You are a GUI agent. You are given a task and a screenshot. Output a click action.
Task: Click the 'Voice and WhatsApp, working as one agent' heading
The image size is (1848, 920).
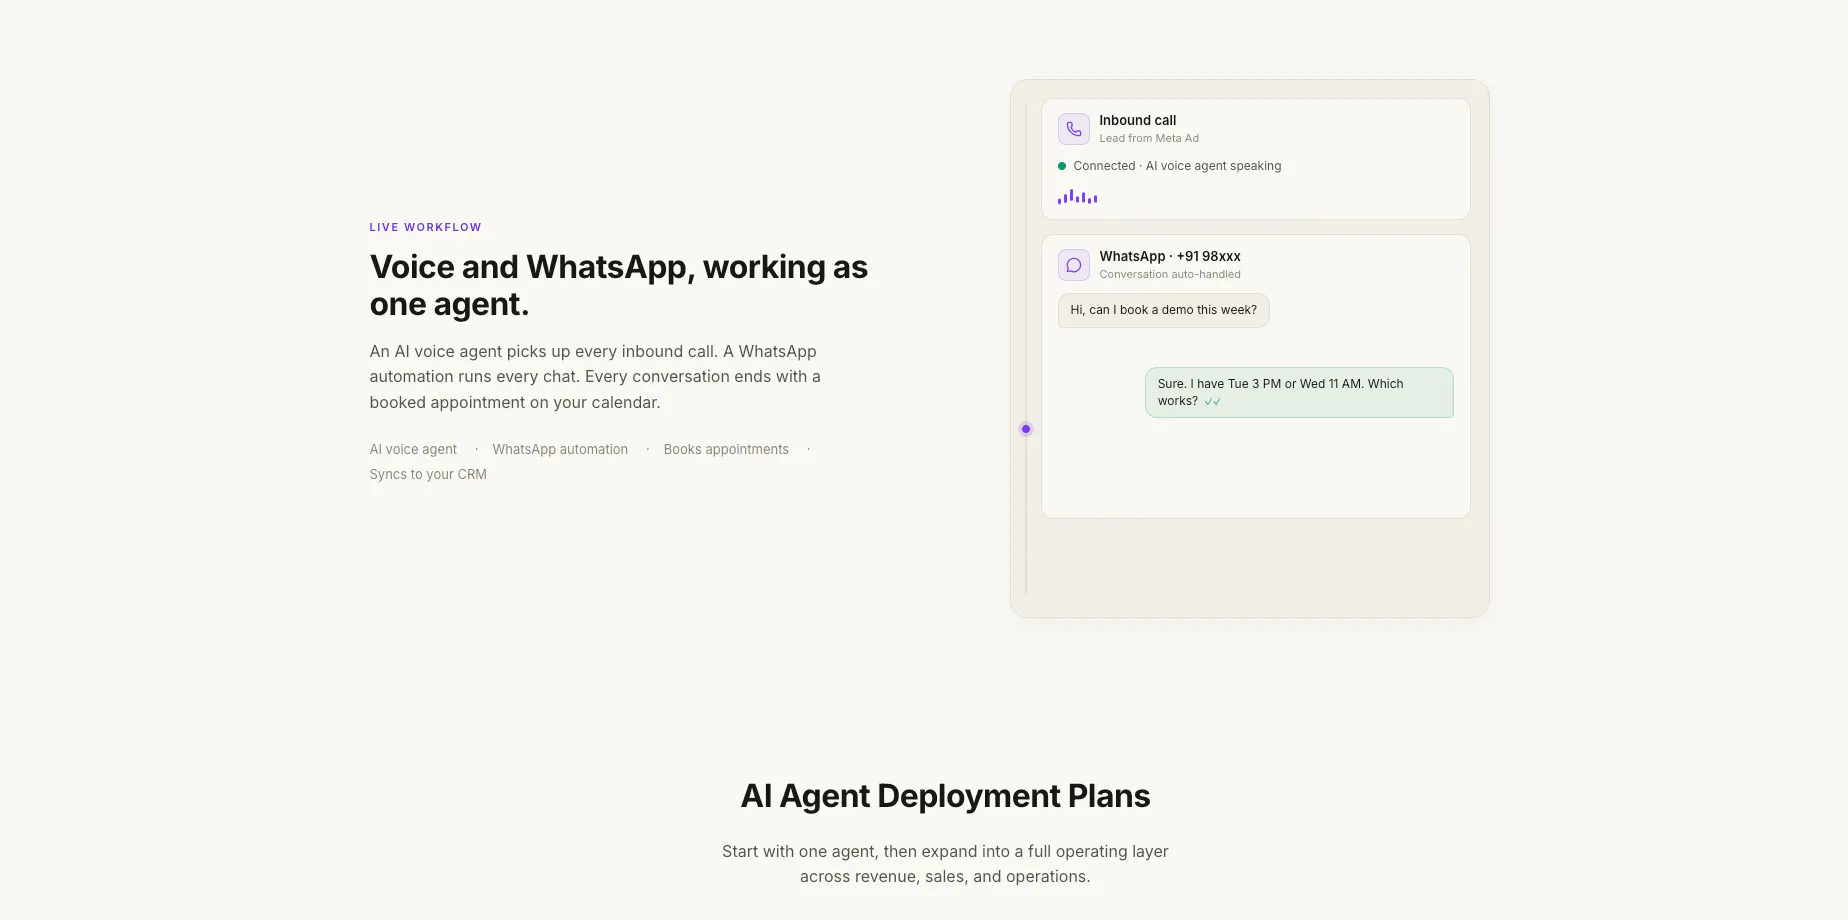coord(619,285)
